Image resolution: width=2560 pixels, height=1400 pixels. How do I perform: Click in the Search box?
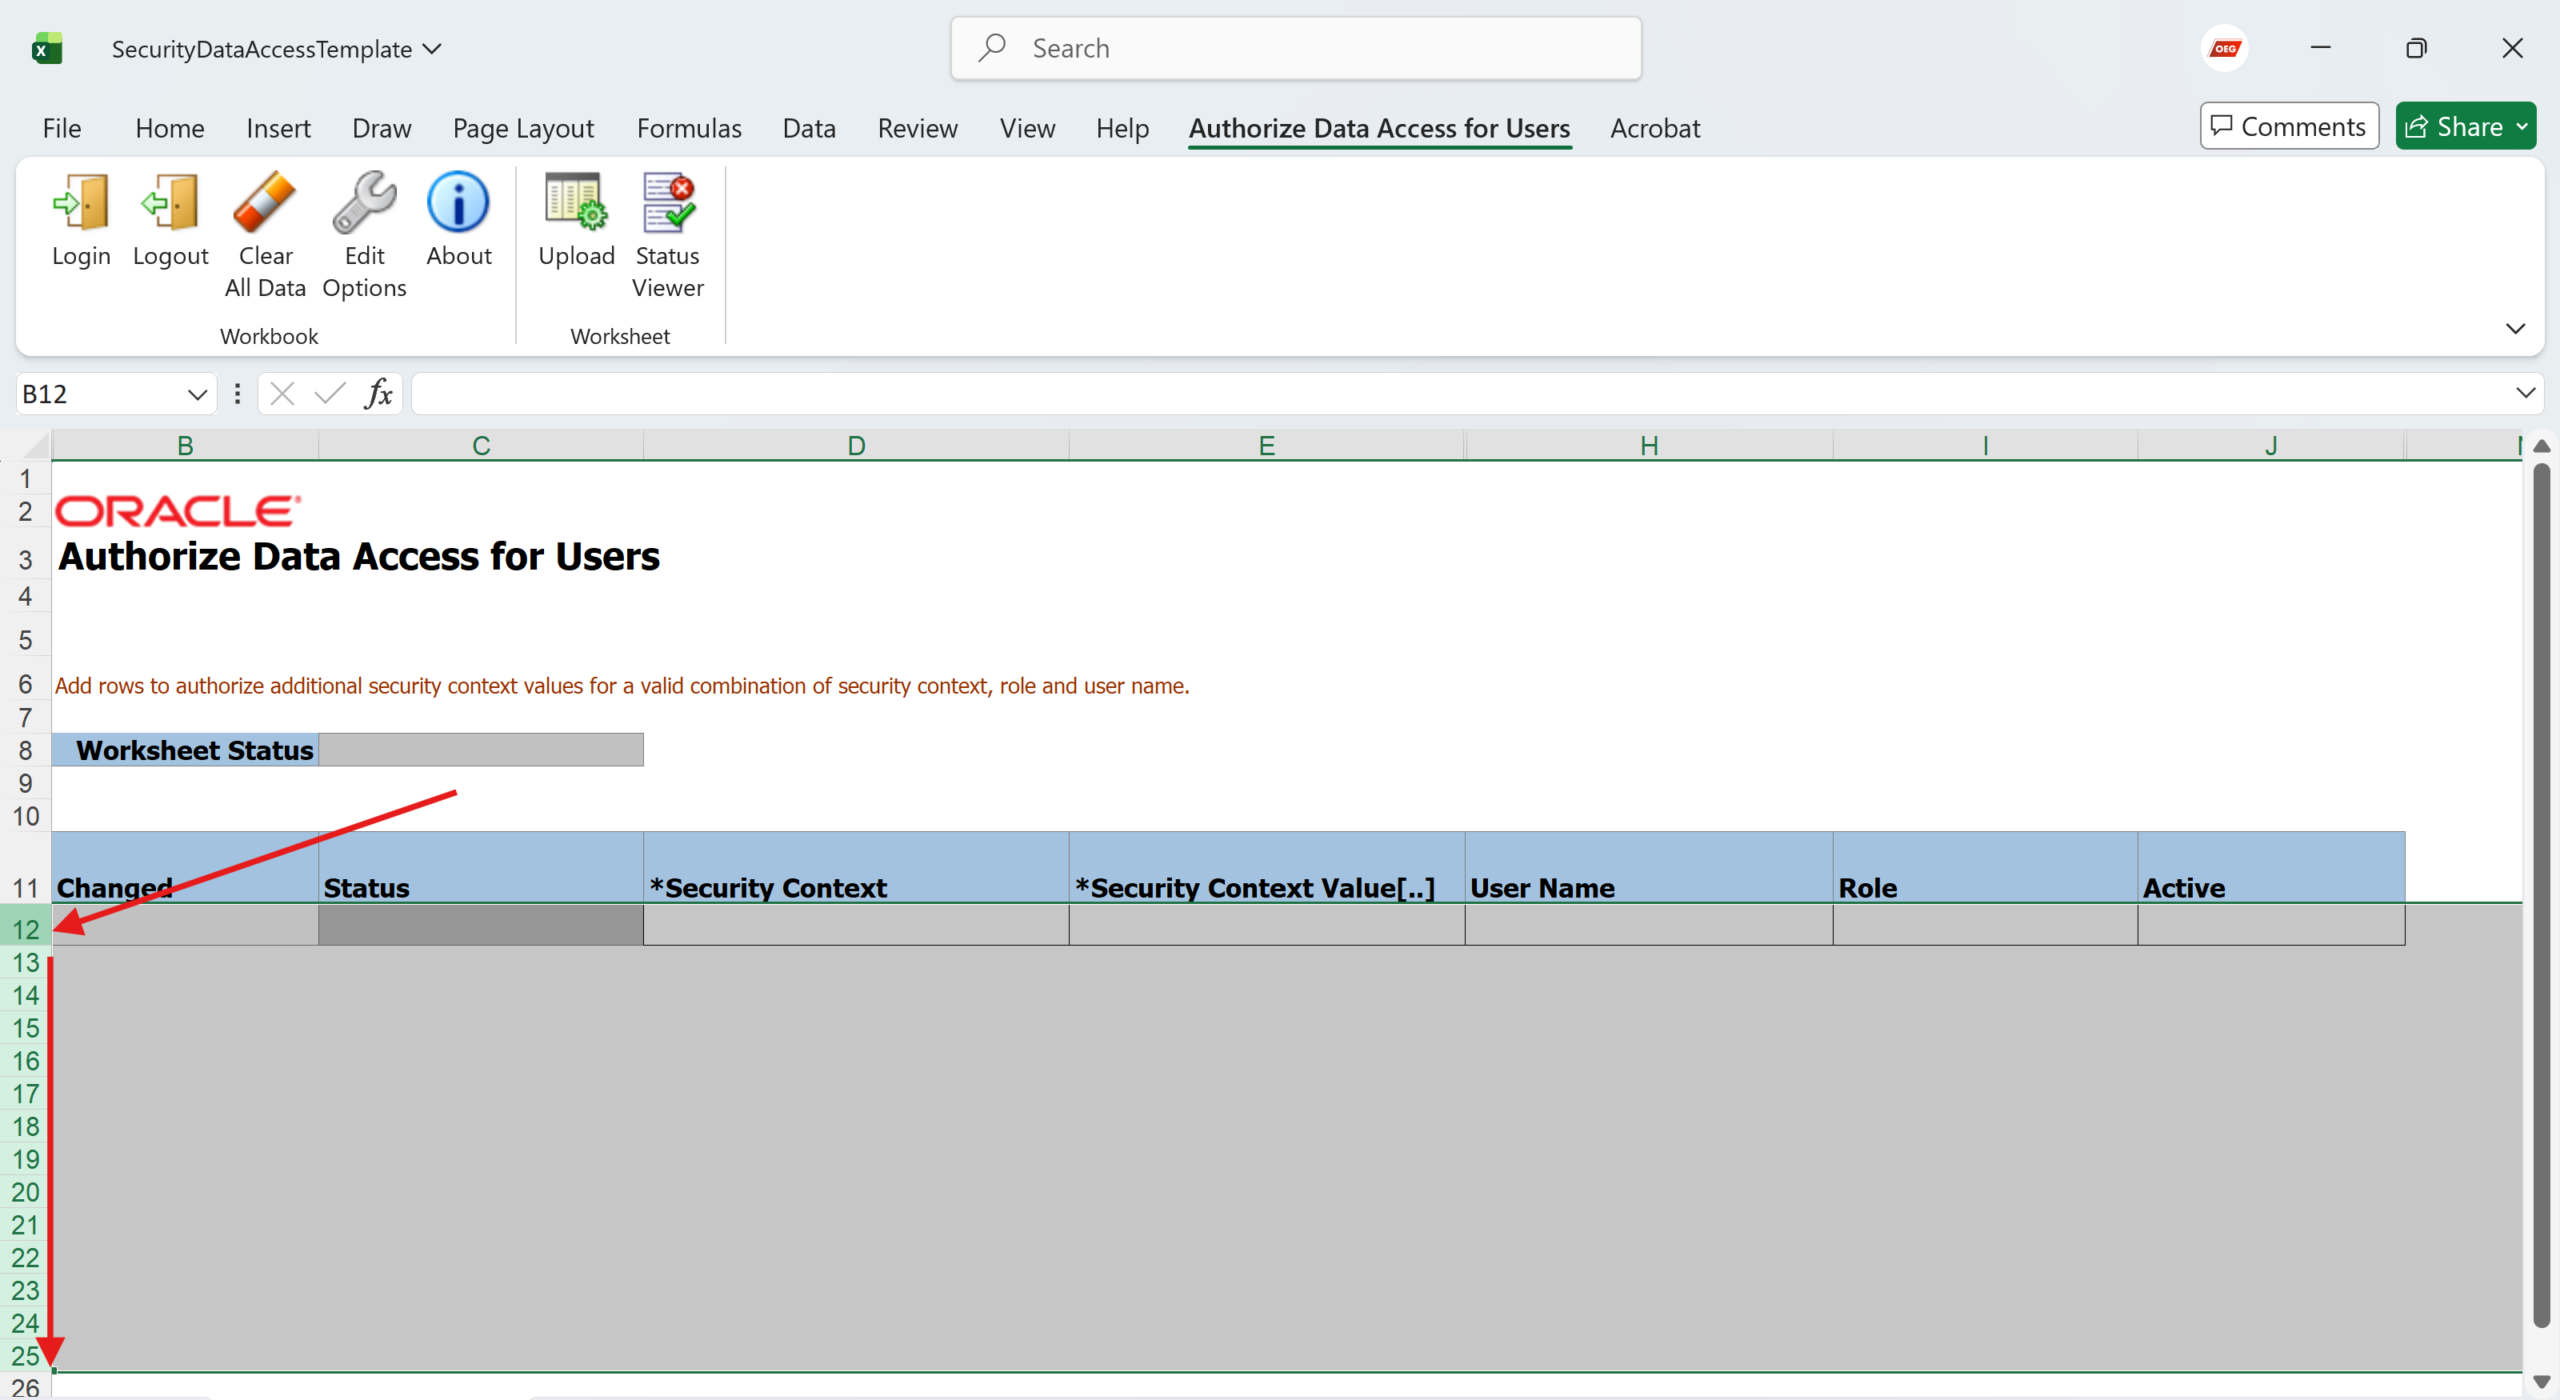[x=1296, y=48]
